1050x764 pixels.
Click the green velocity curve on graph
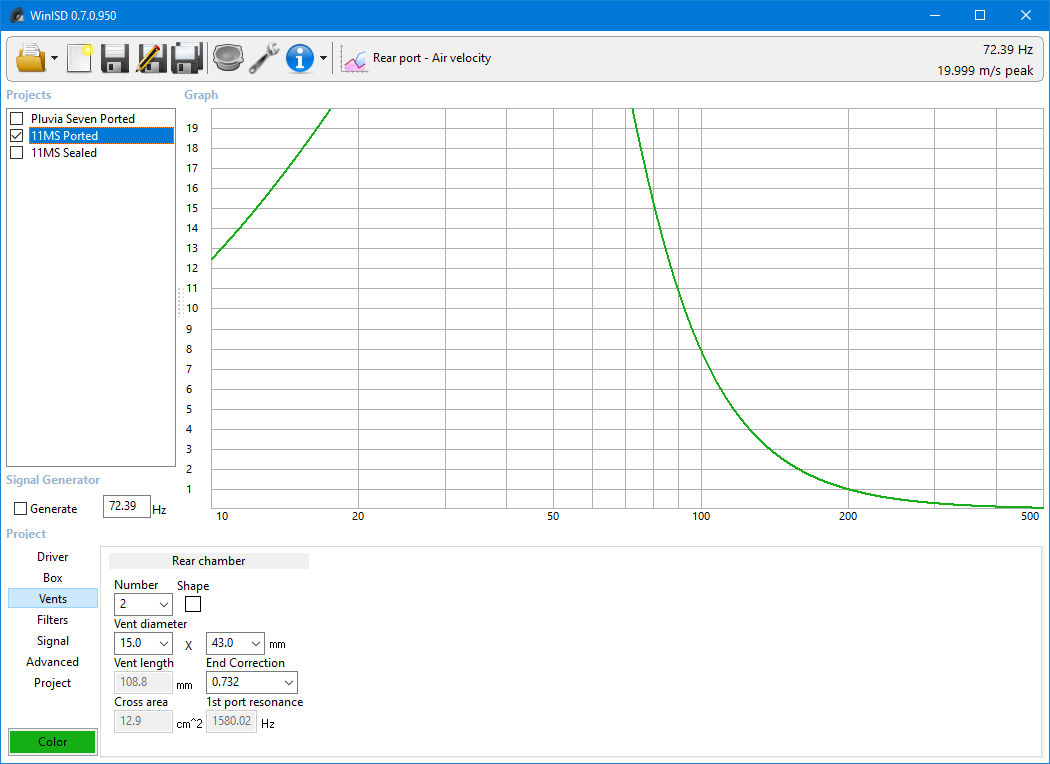click(x=700, y=349)
